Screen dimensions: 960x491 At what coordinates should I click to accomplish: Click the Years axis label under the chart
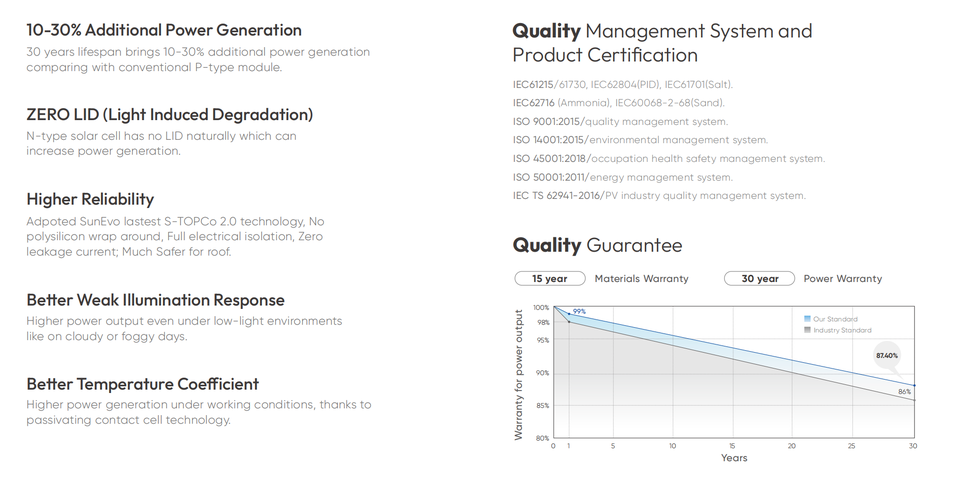click(733, 458)
